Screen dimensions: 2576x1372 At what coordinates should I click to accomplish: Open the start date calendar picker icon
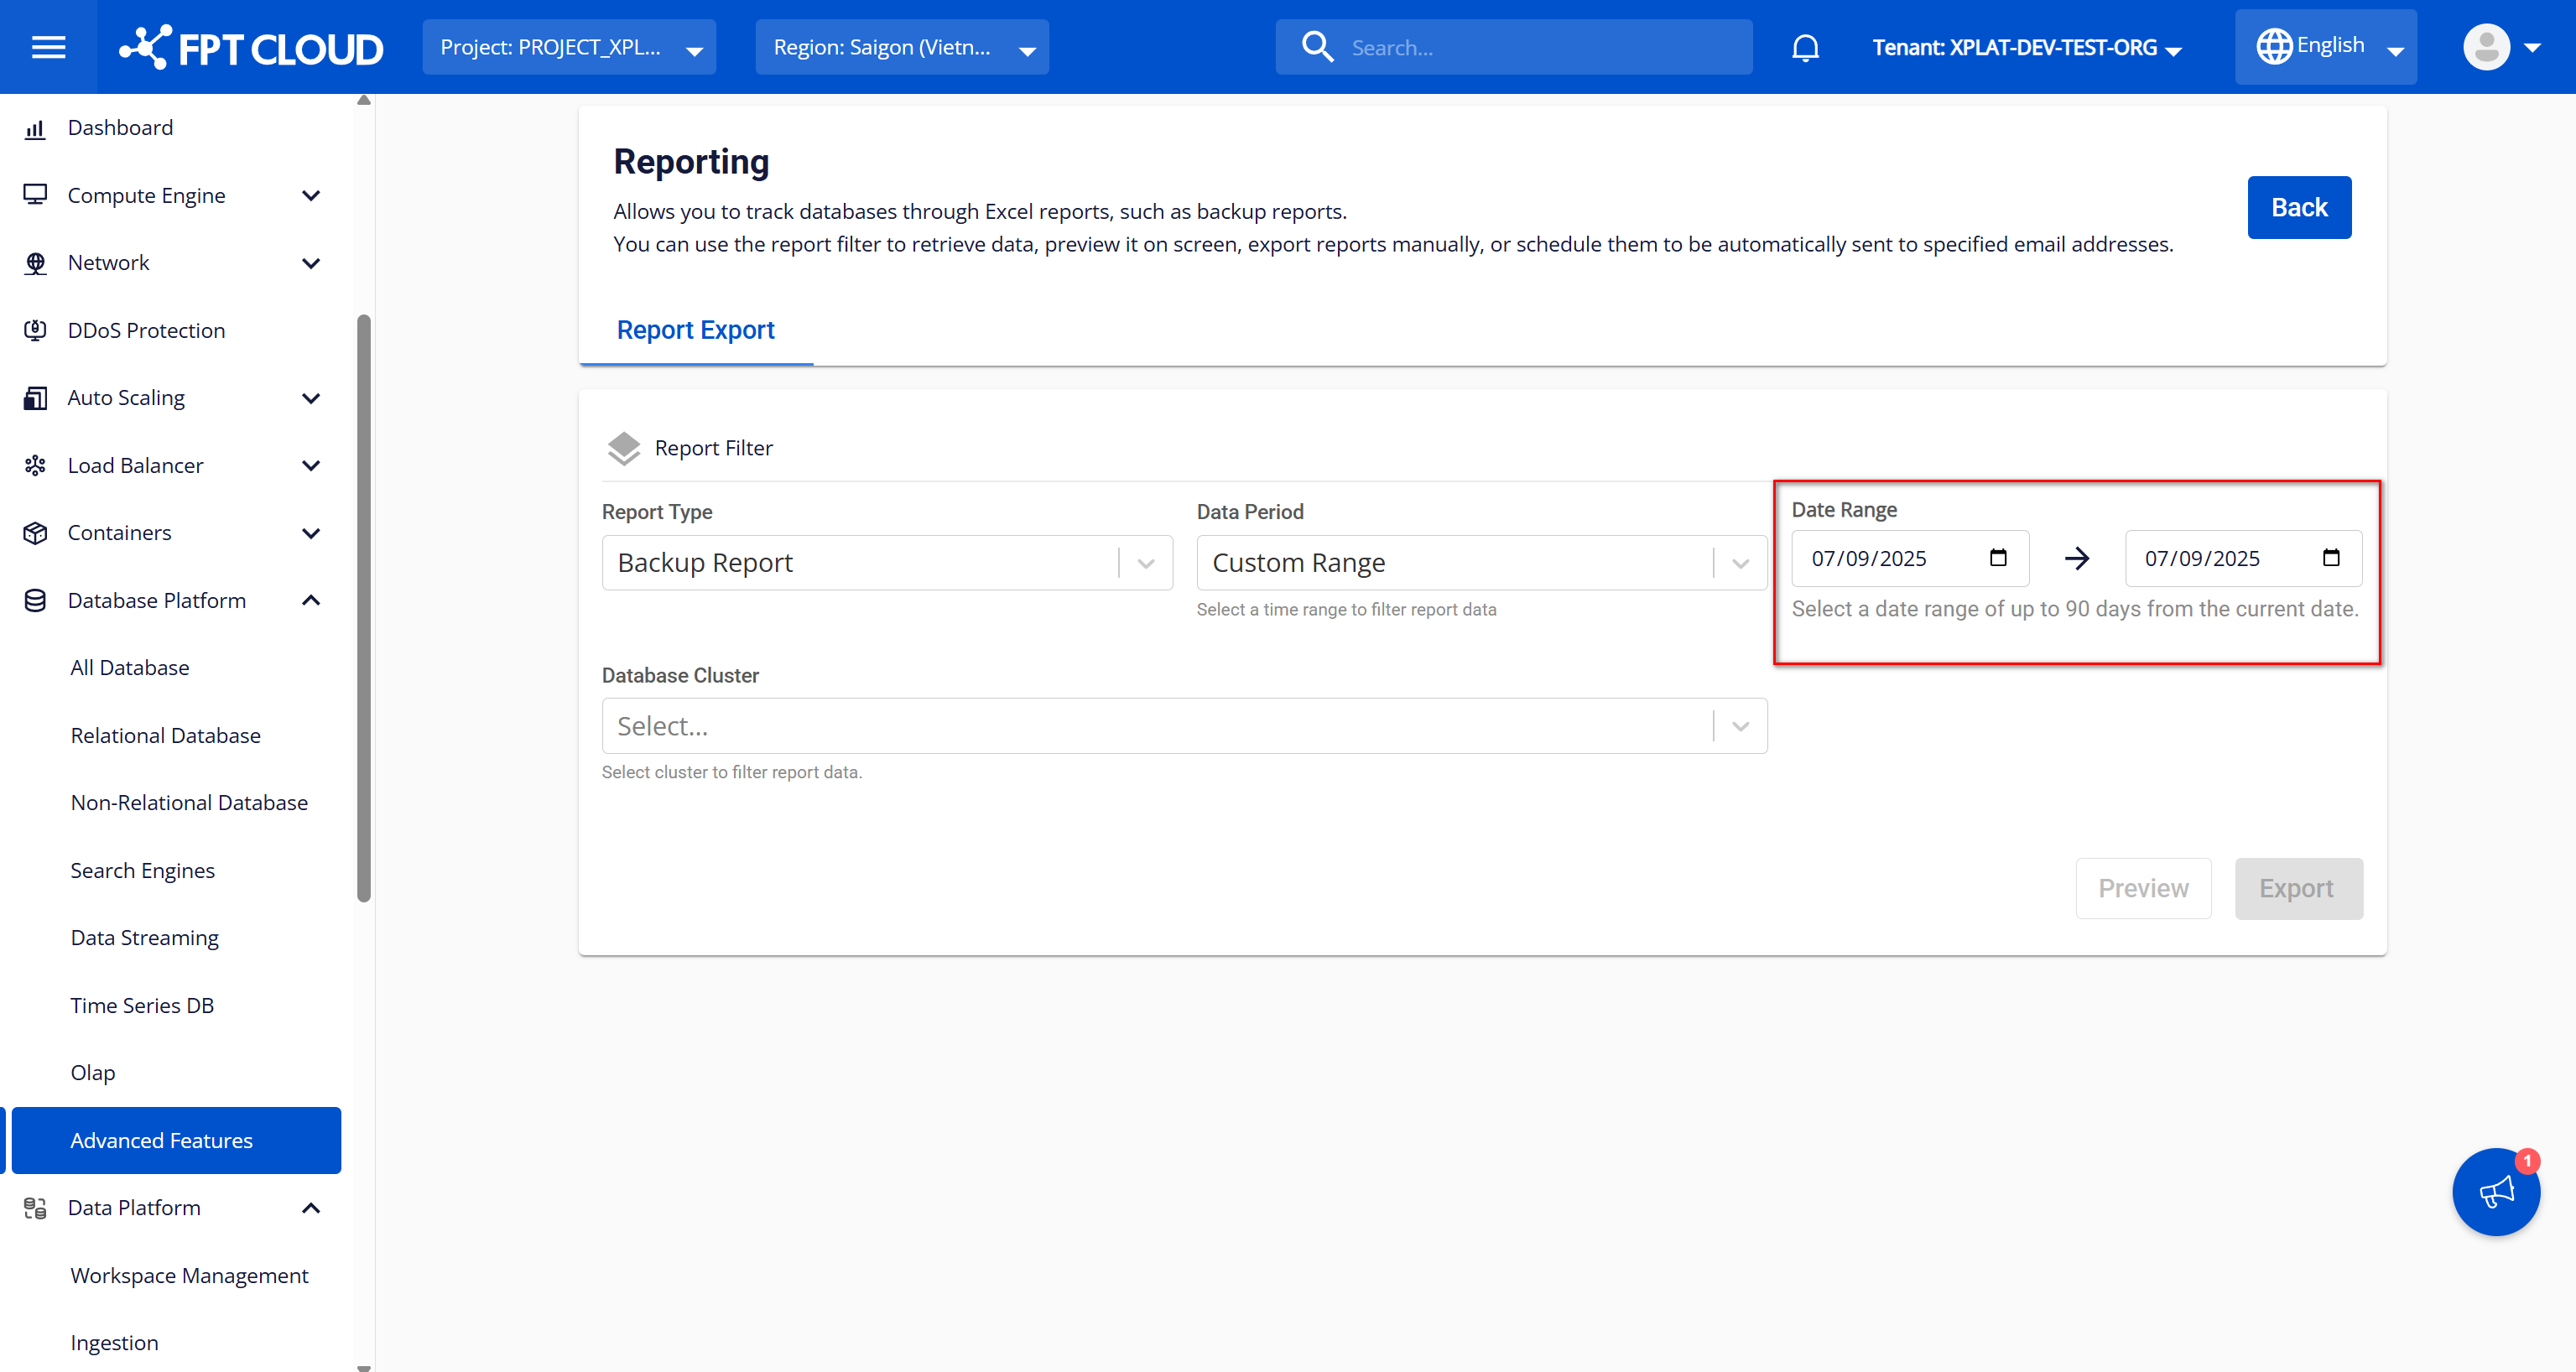[x=1998, y=558]
